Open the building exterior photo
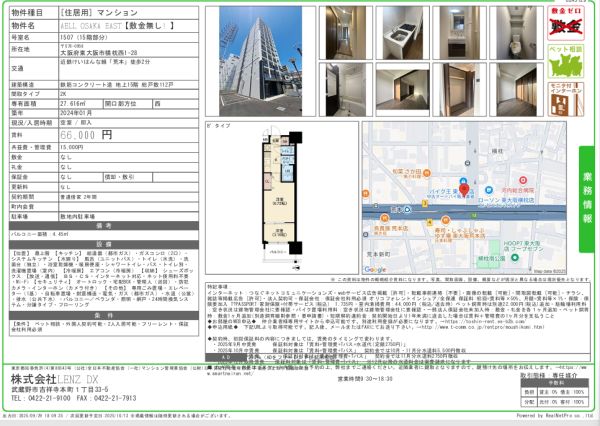The height and width of the screenshot is (426, 600). point(261,61)
